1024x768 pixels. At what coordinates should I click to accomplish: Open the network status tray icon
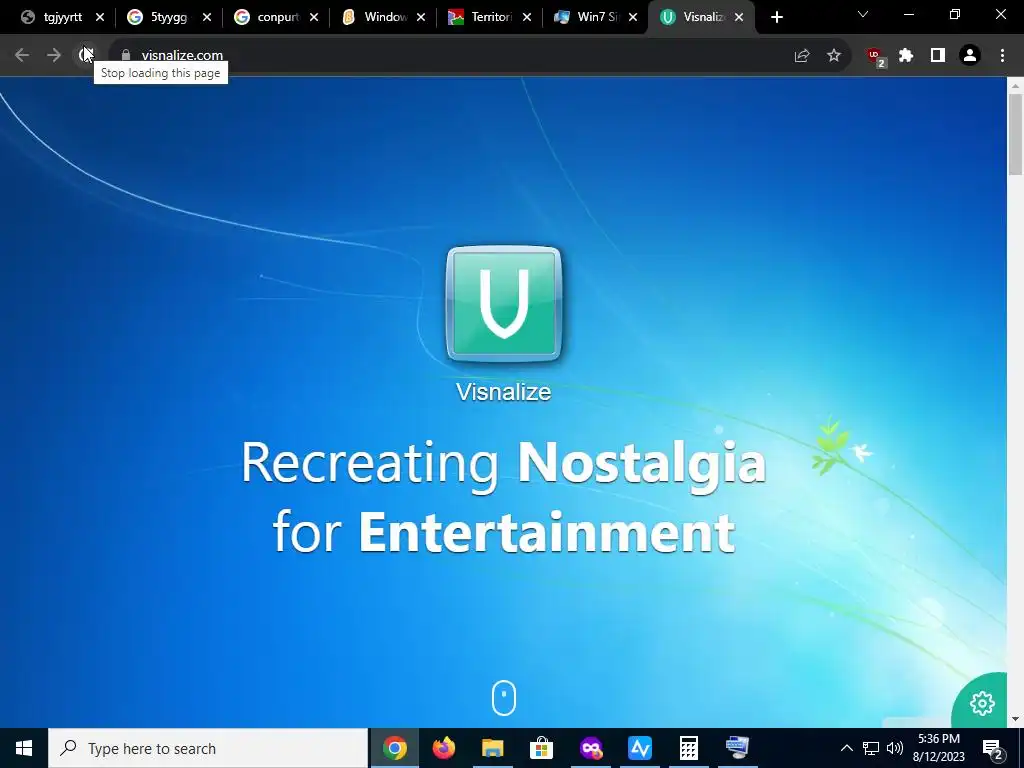pyautogui.click(x=871, y=748)
